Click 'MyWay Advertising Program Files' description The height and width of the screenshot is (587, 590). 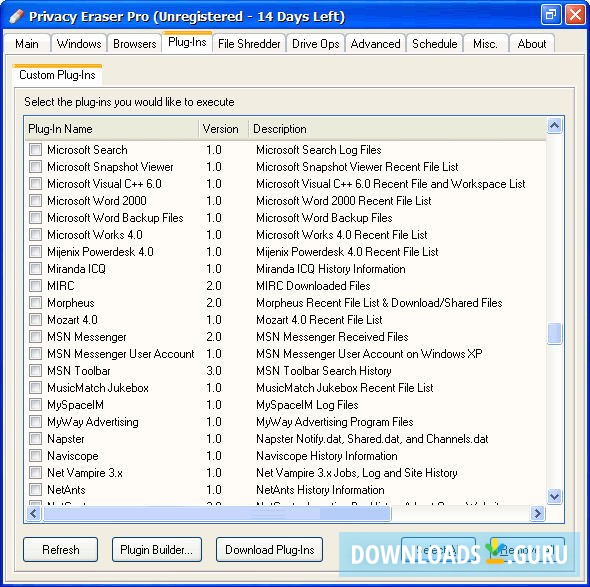coord(335,422)
